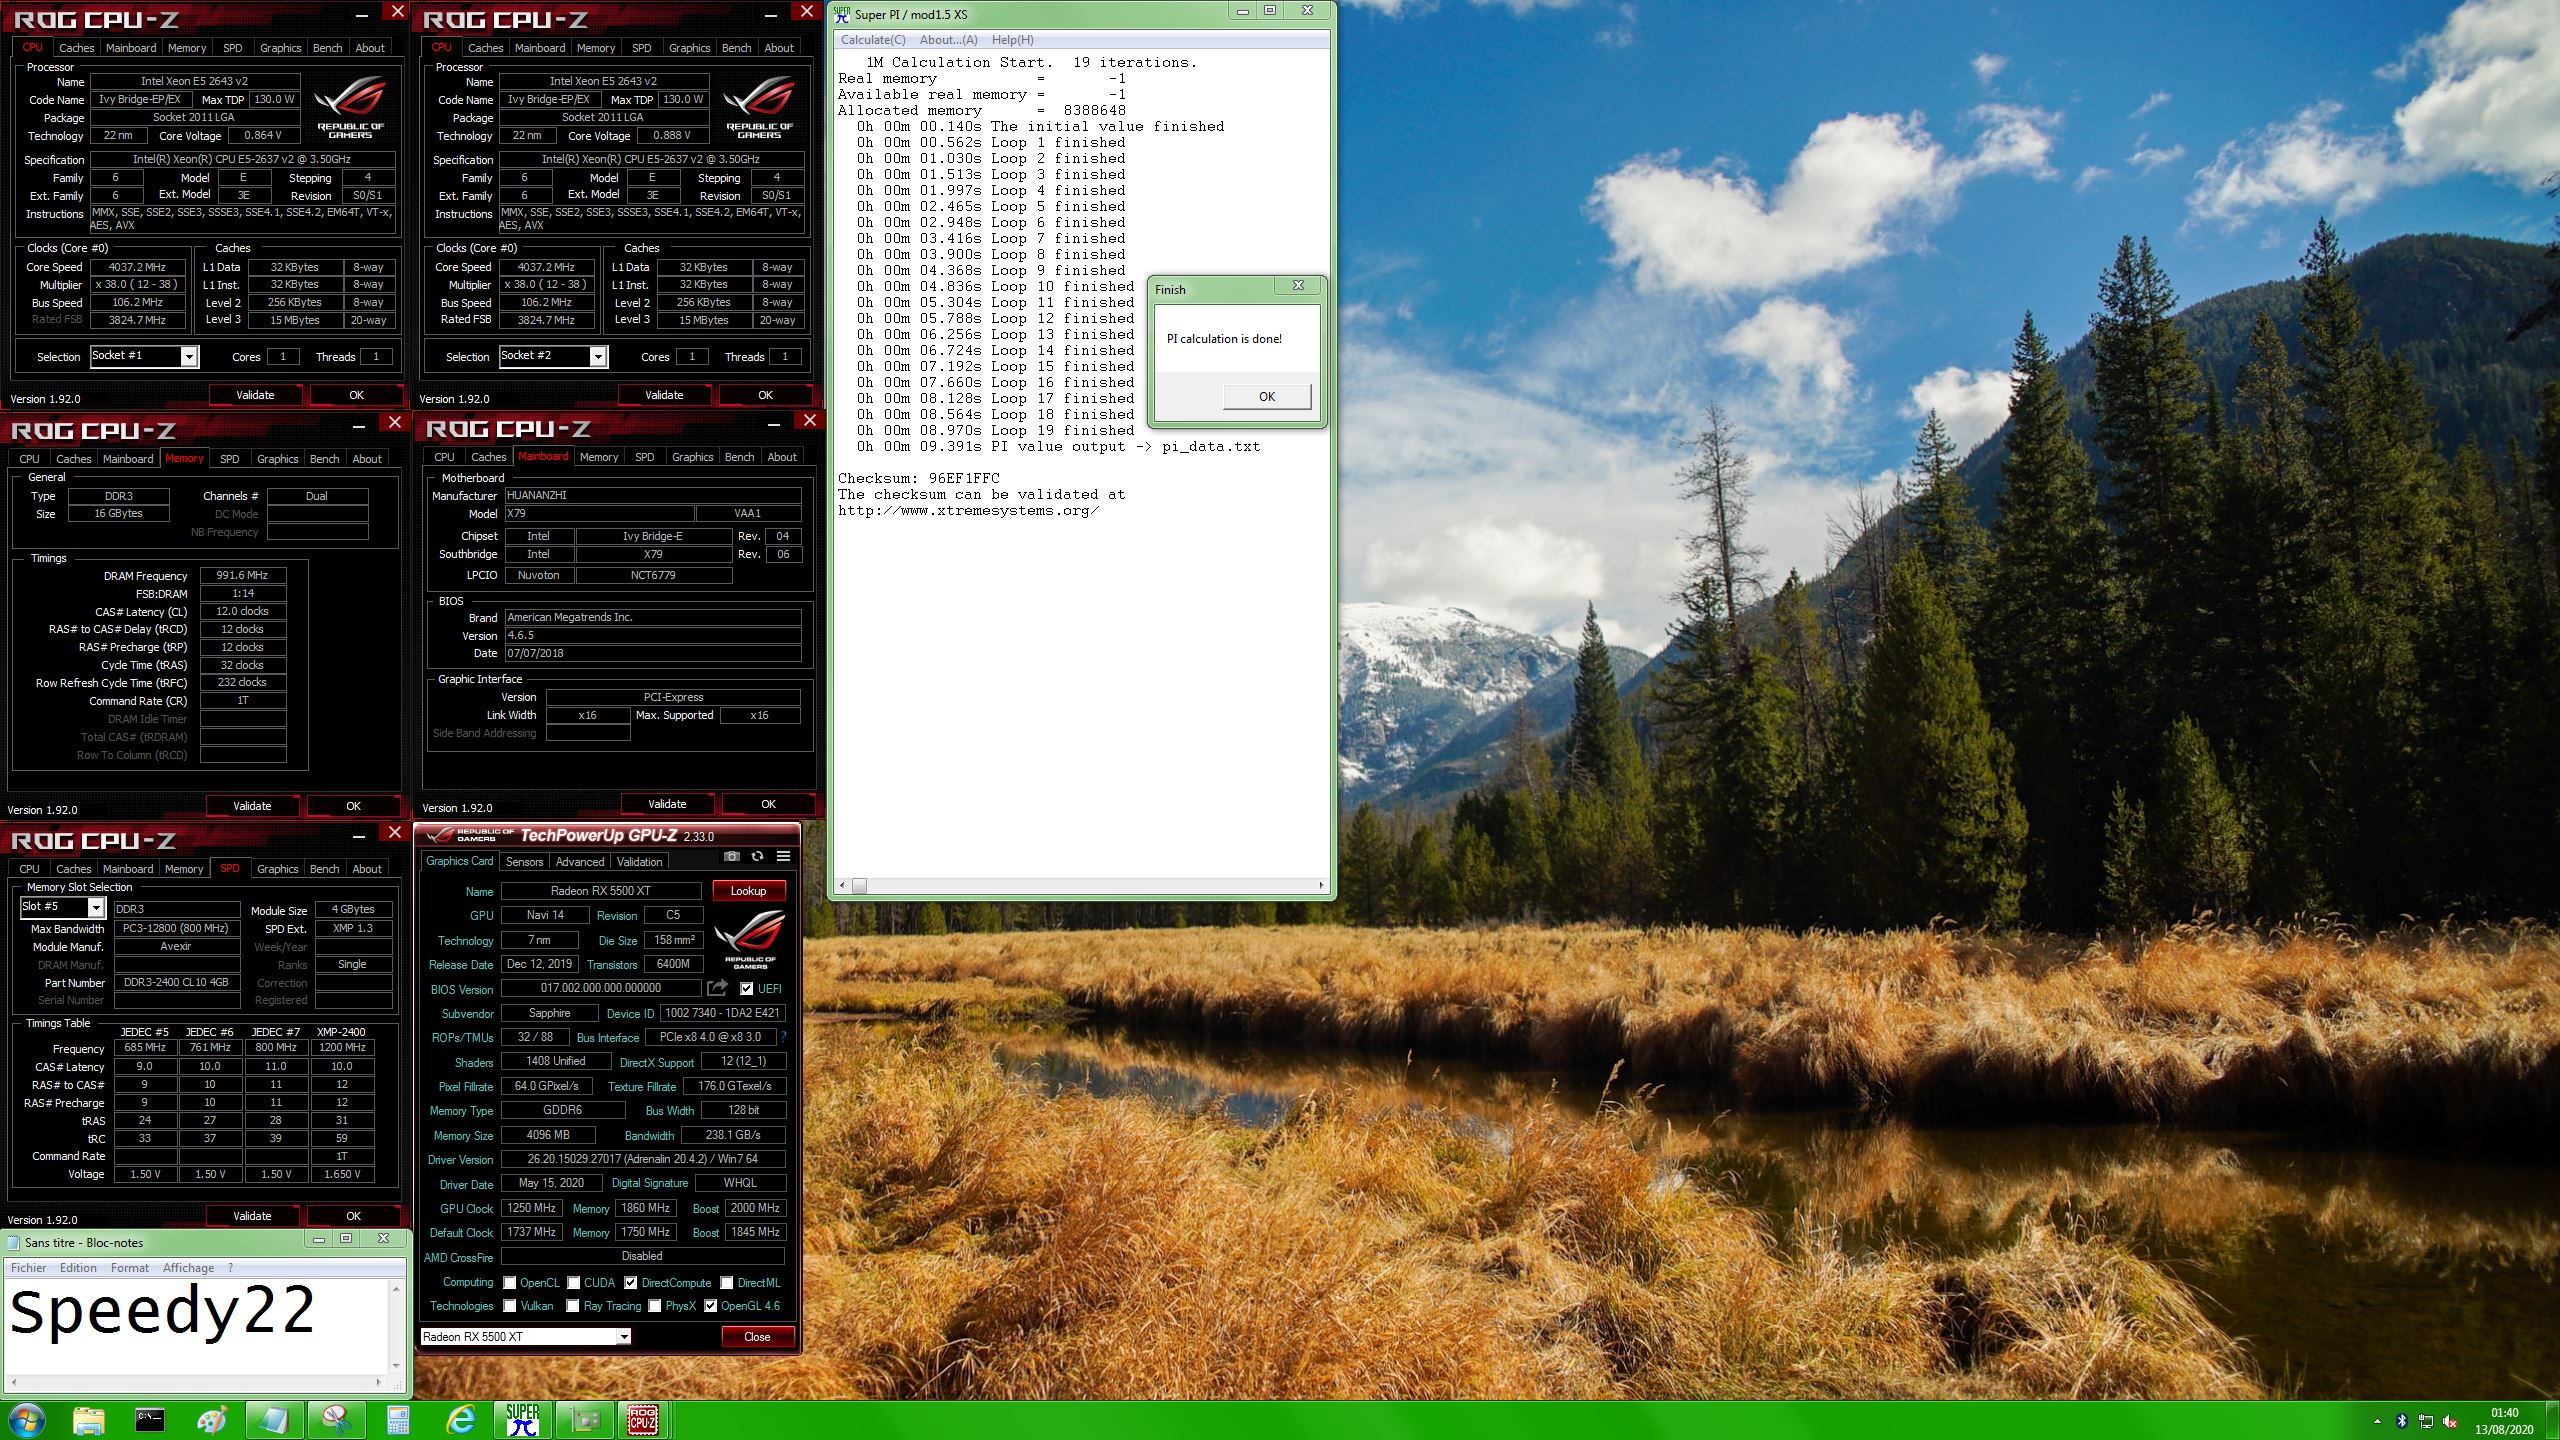2560x1440 pixels.
Task: Click the Bus Interface question mark
Action: (783, 1037)
